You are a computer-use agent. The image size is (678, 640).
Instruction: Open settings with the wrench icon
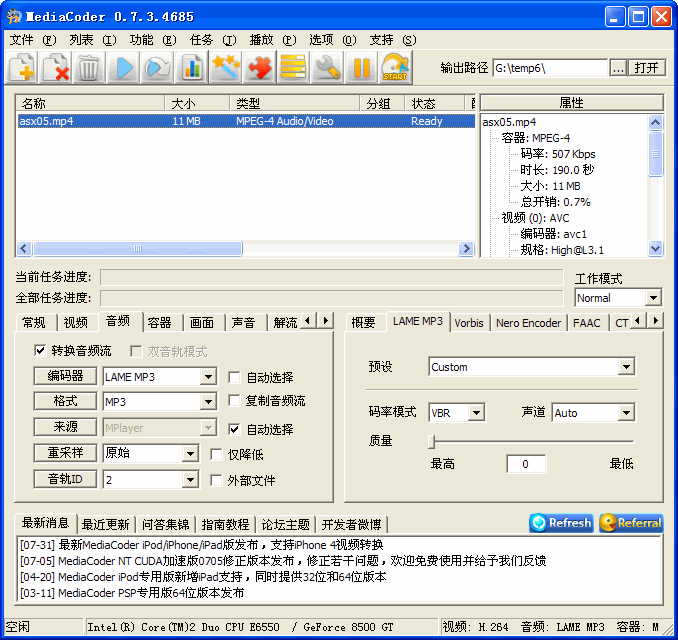(327, 67)
